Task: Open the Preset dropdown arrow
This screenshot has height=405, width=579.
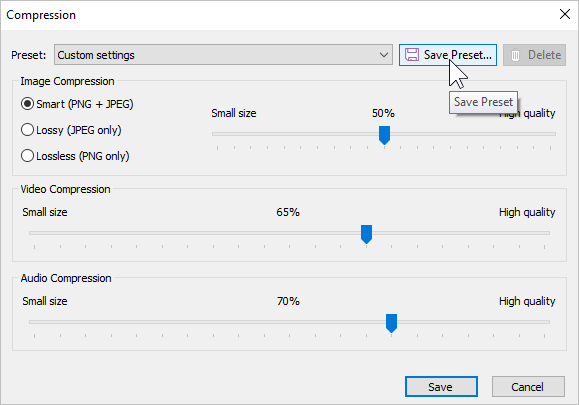Action: pos(384,55)
